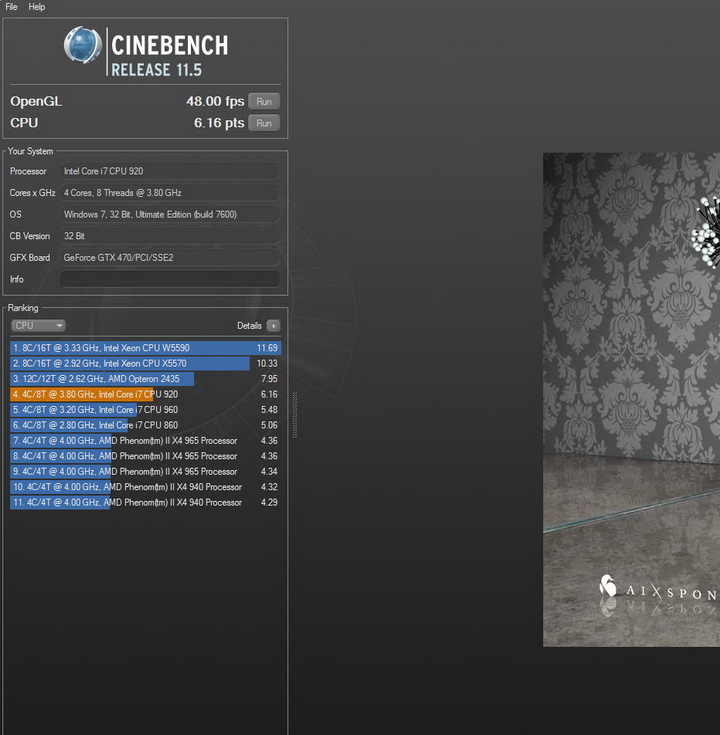Click the empty Info input field

tap(170, 279)
